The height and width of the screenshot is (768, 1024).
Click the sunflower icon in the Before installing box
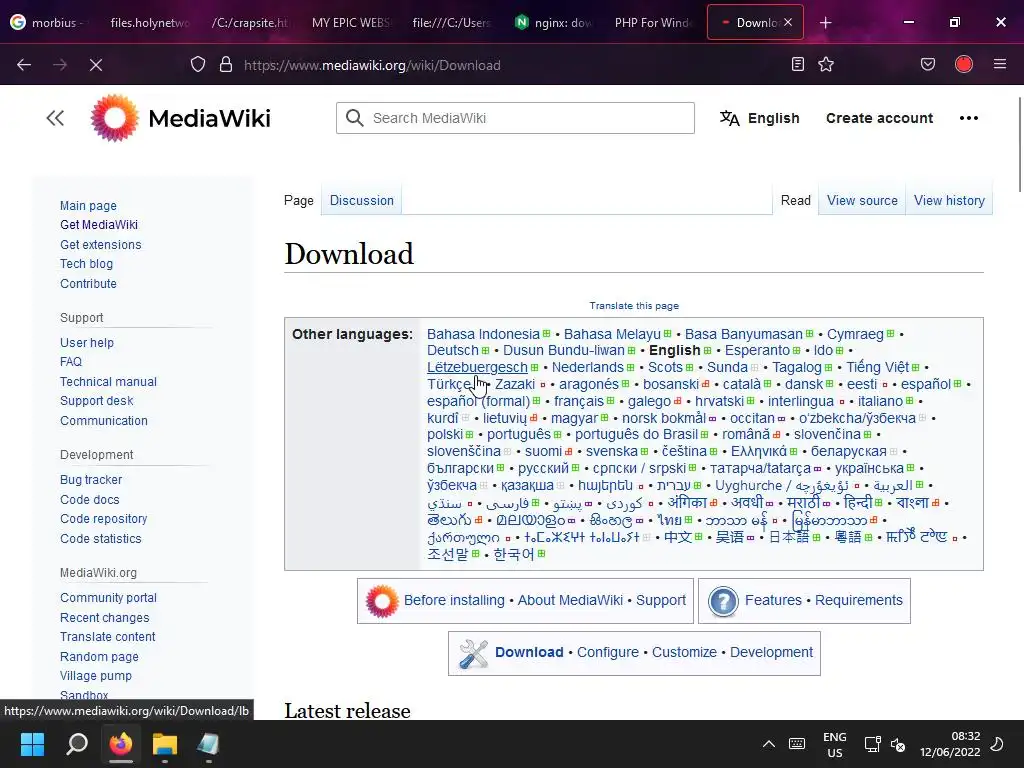(382, 601)
